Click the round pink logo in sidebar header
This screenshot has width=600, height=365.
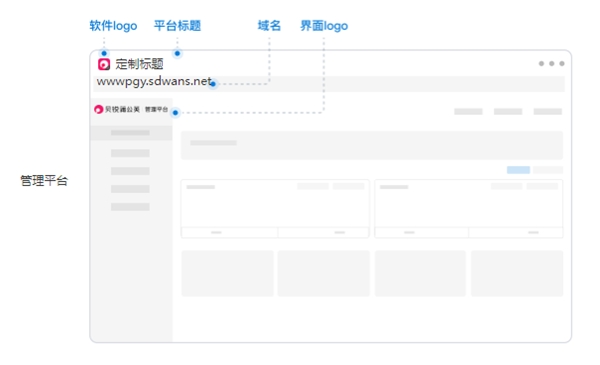[x=98, y=109]
